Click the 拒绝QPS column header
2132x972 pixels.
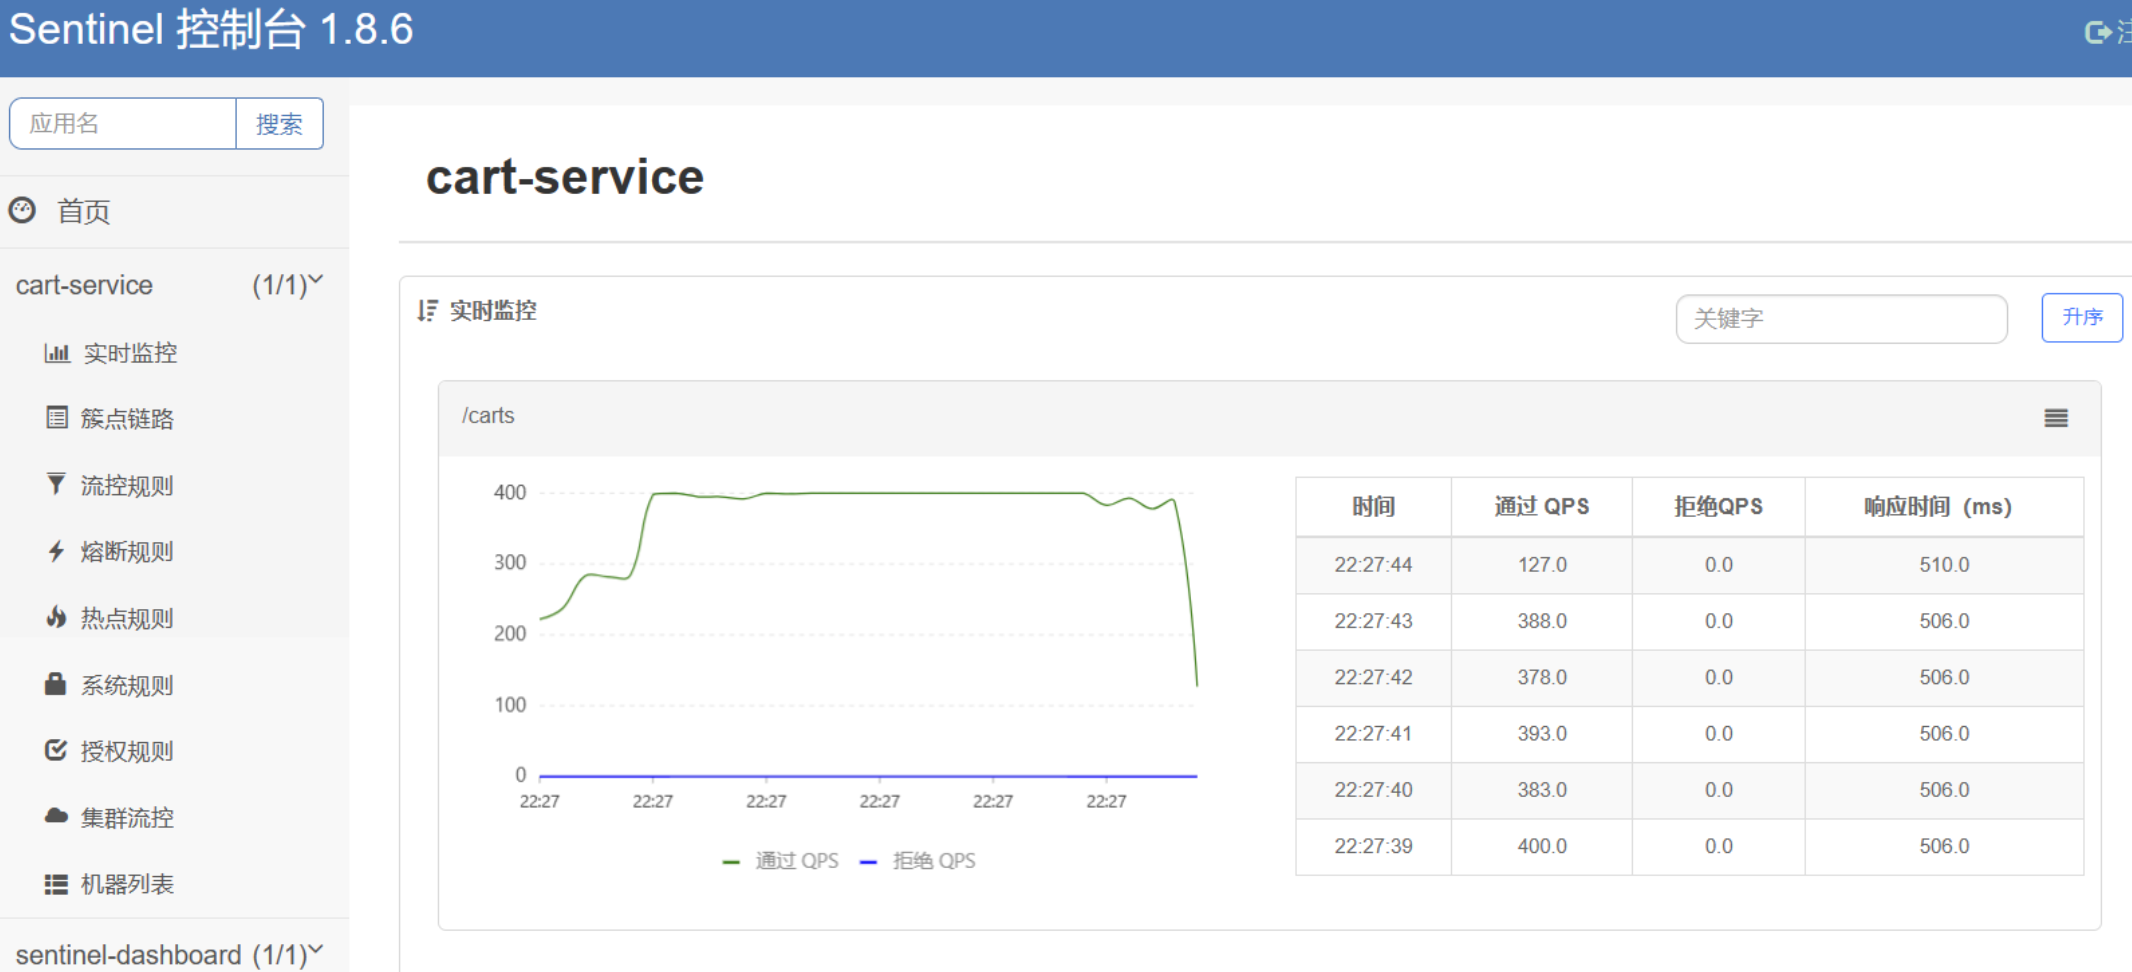(x=1719, y=507)
